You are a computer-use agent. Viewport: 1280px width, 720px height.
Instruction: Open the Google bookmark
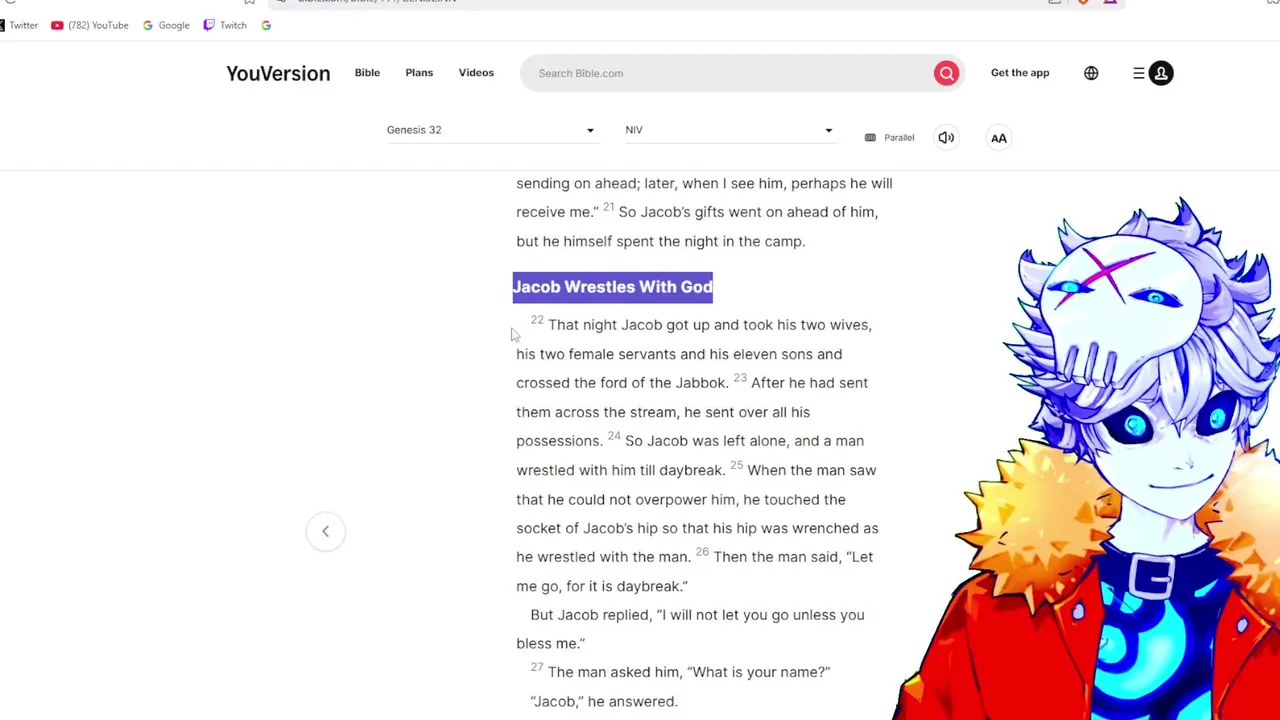[x=166, y=25]
